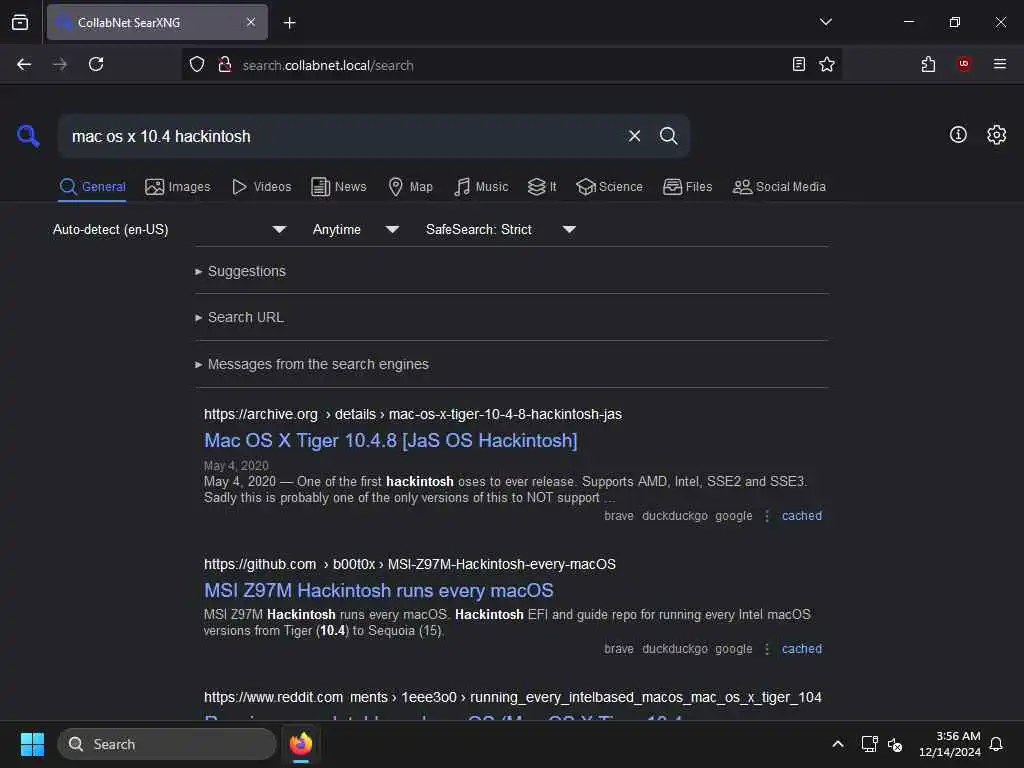1024x768 pixels.
Task: Open the tracking protection shield
Action: [x=197, y=65]
